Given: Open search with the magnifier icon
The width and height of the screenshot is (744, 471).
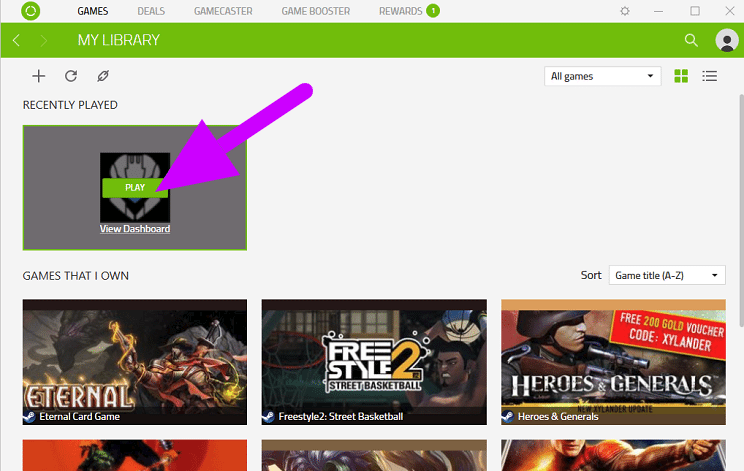Looking at the screenshot, I should pos(691,40).
